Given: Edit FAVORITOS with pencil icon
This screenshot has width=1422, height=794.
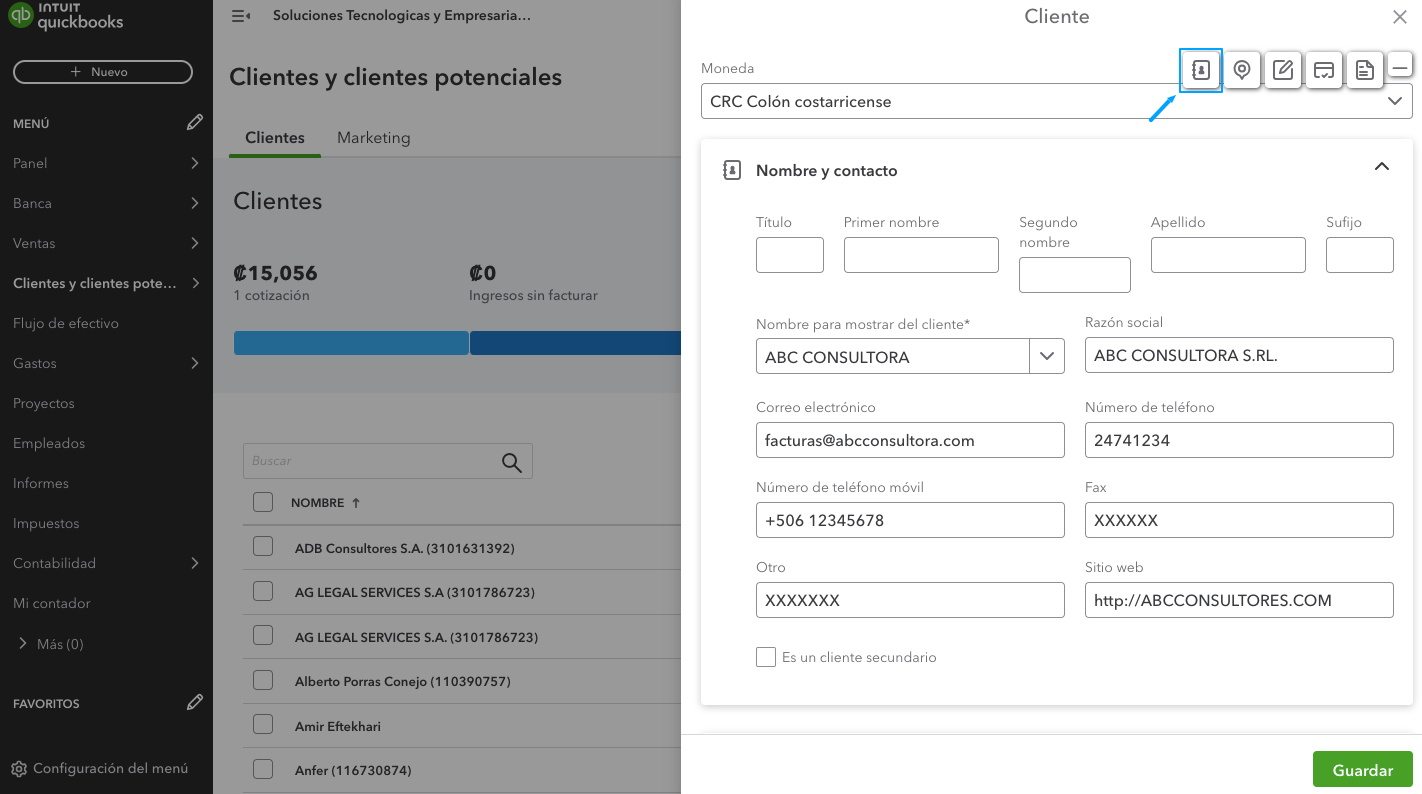Looking at the screenshot, I should point(195,702).
